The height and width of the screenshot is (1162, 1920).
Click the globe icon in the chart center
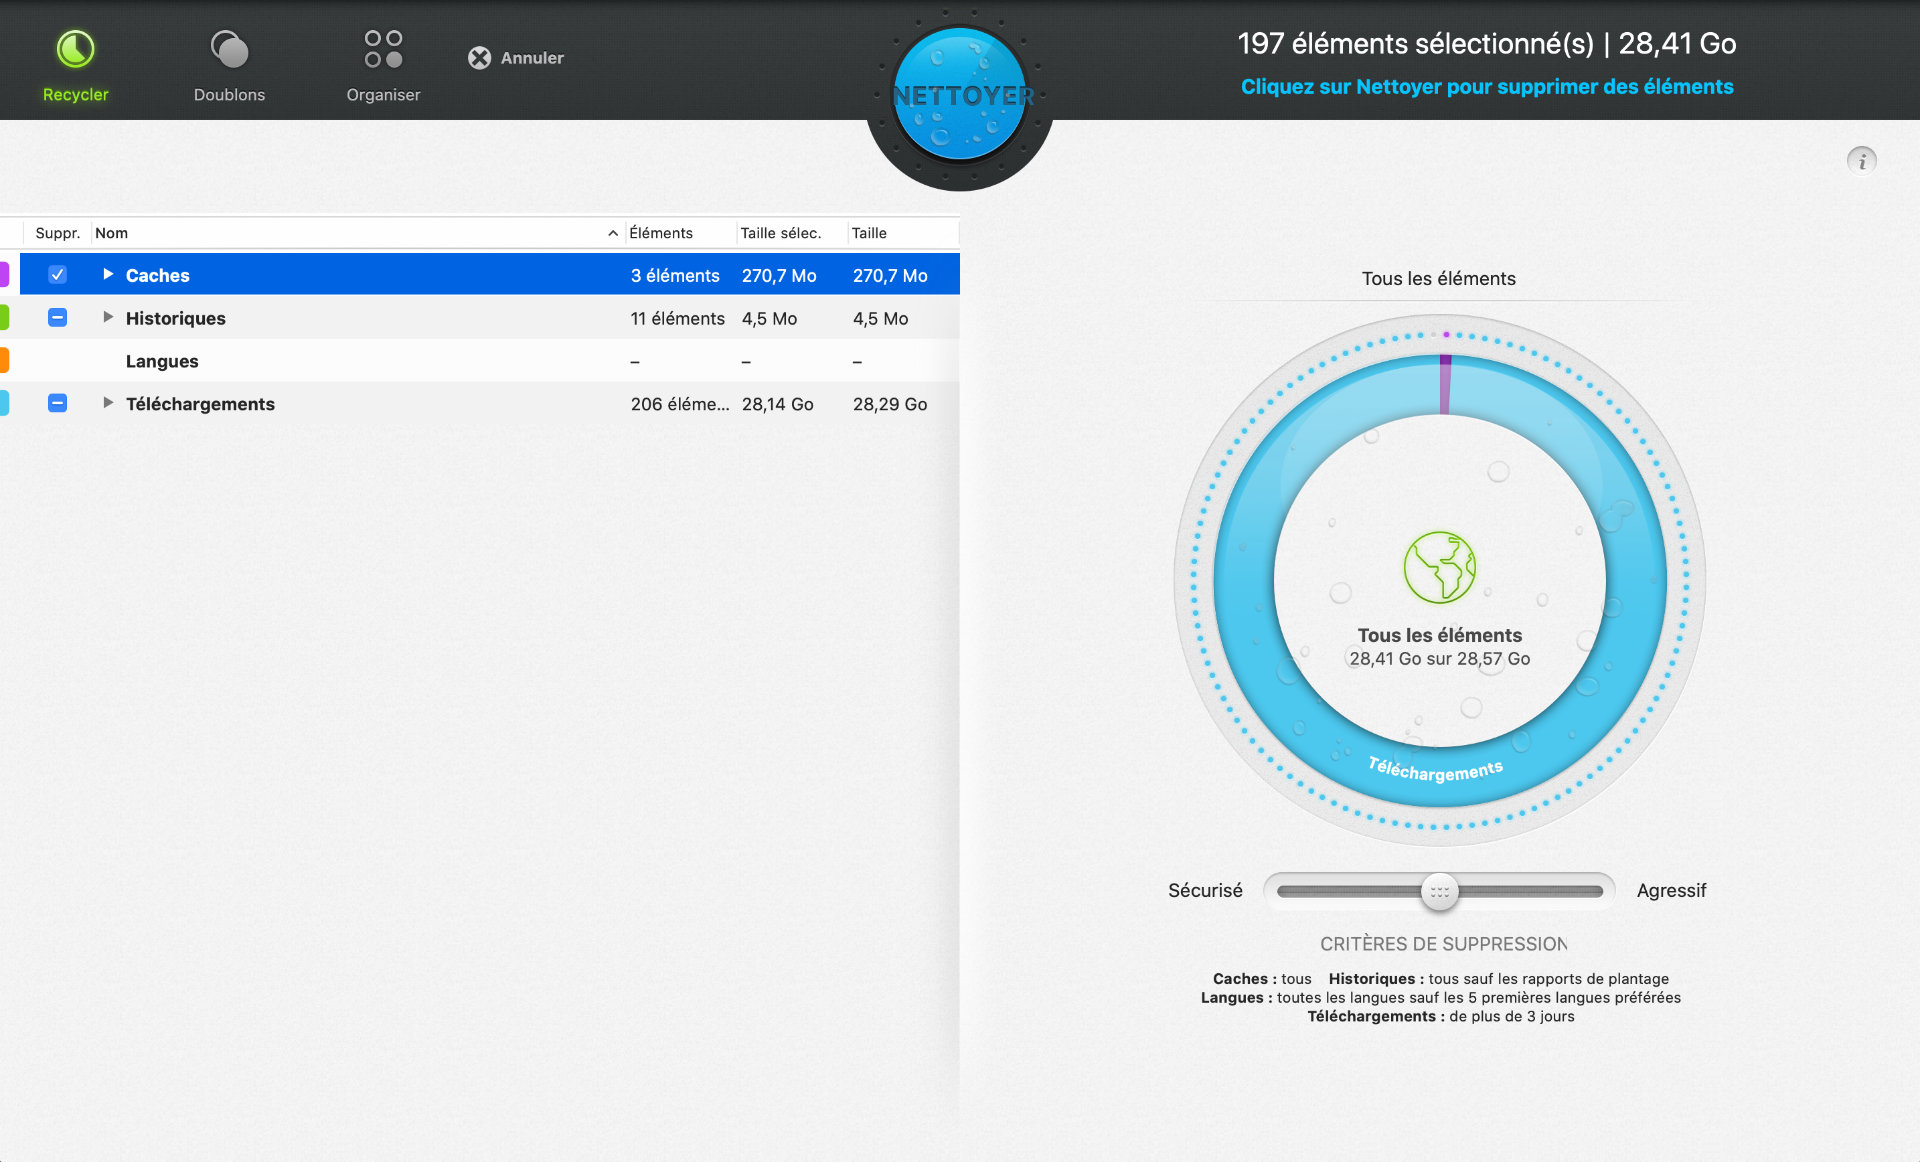point(1439,567)
